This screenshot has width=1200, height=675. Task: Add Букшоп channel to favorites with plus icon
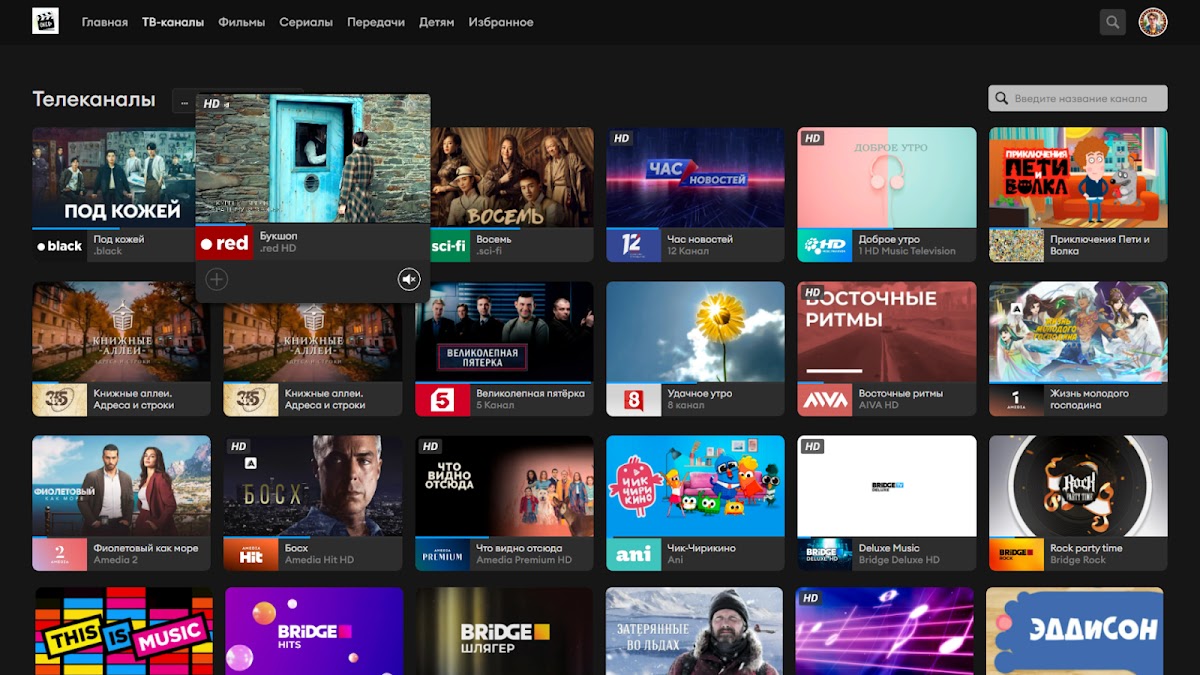pos(217,279)
